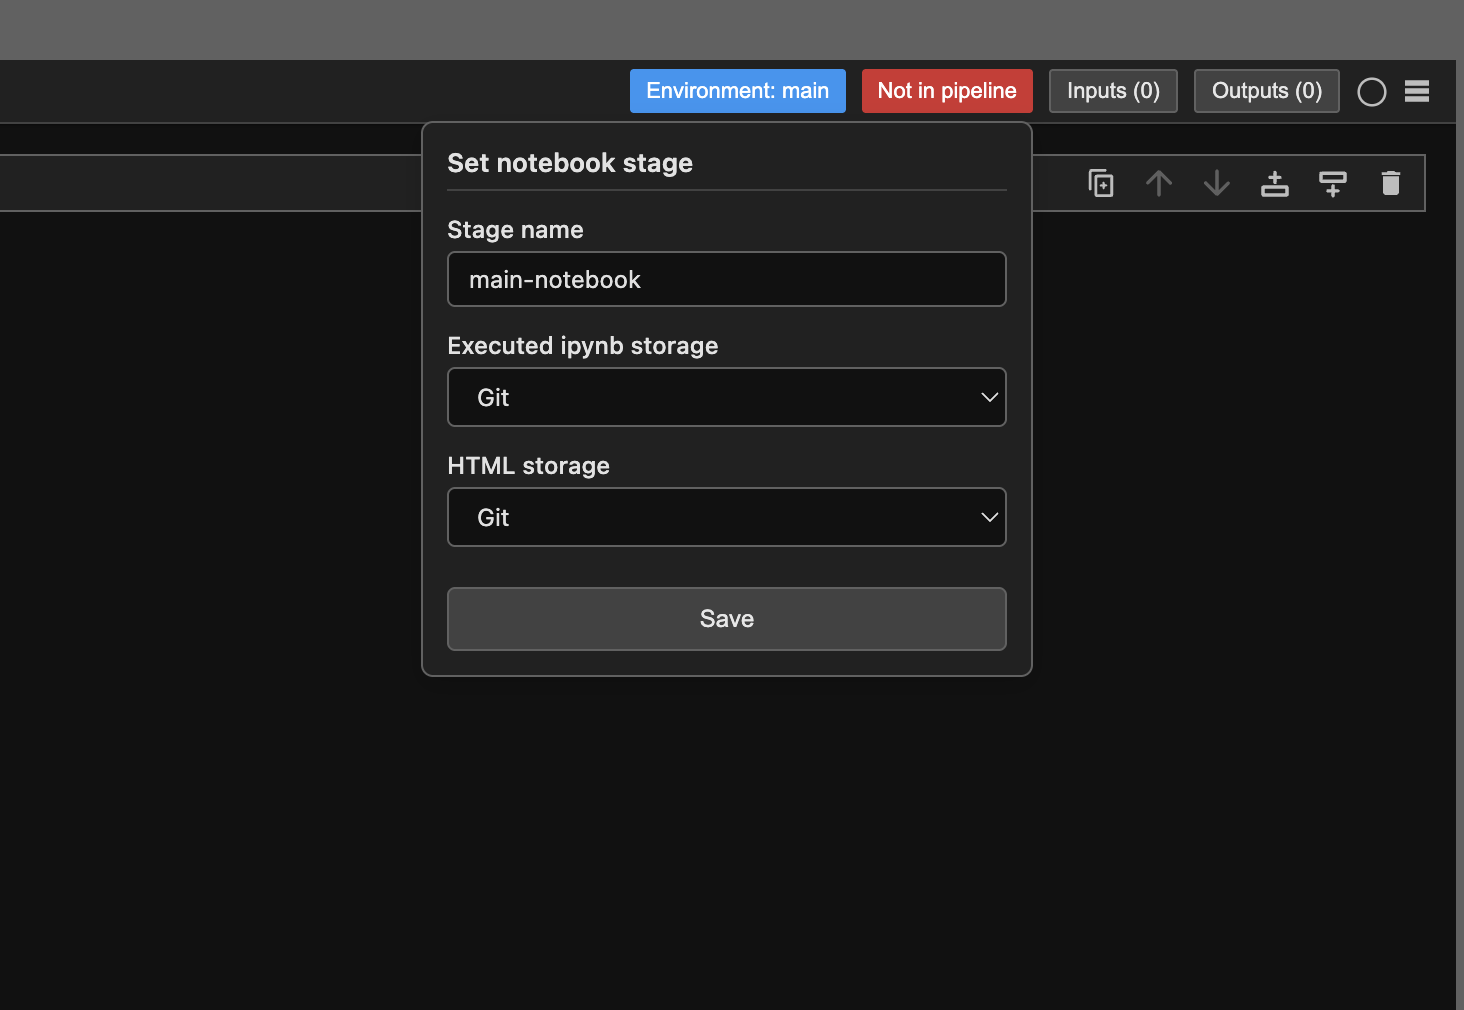Toggle the red Not in pipeline badge
The width and height of the screenshot is (1464, 1010).
pyautogui.click(x=947, y=91)
